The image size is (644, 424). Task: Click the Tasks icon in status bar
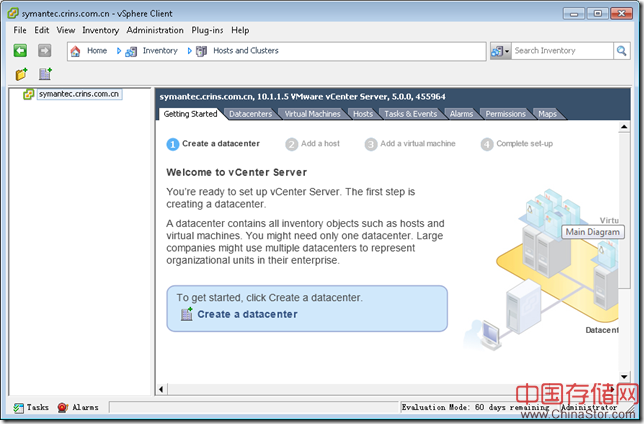coord(18,408)
